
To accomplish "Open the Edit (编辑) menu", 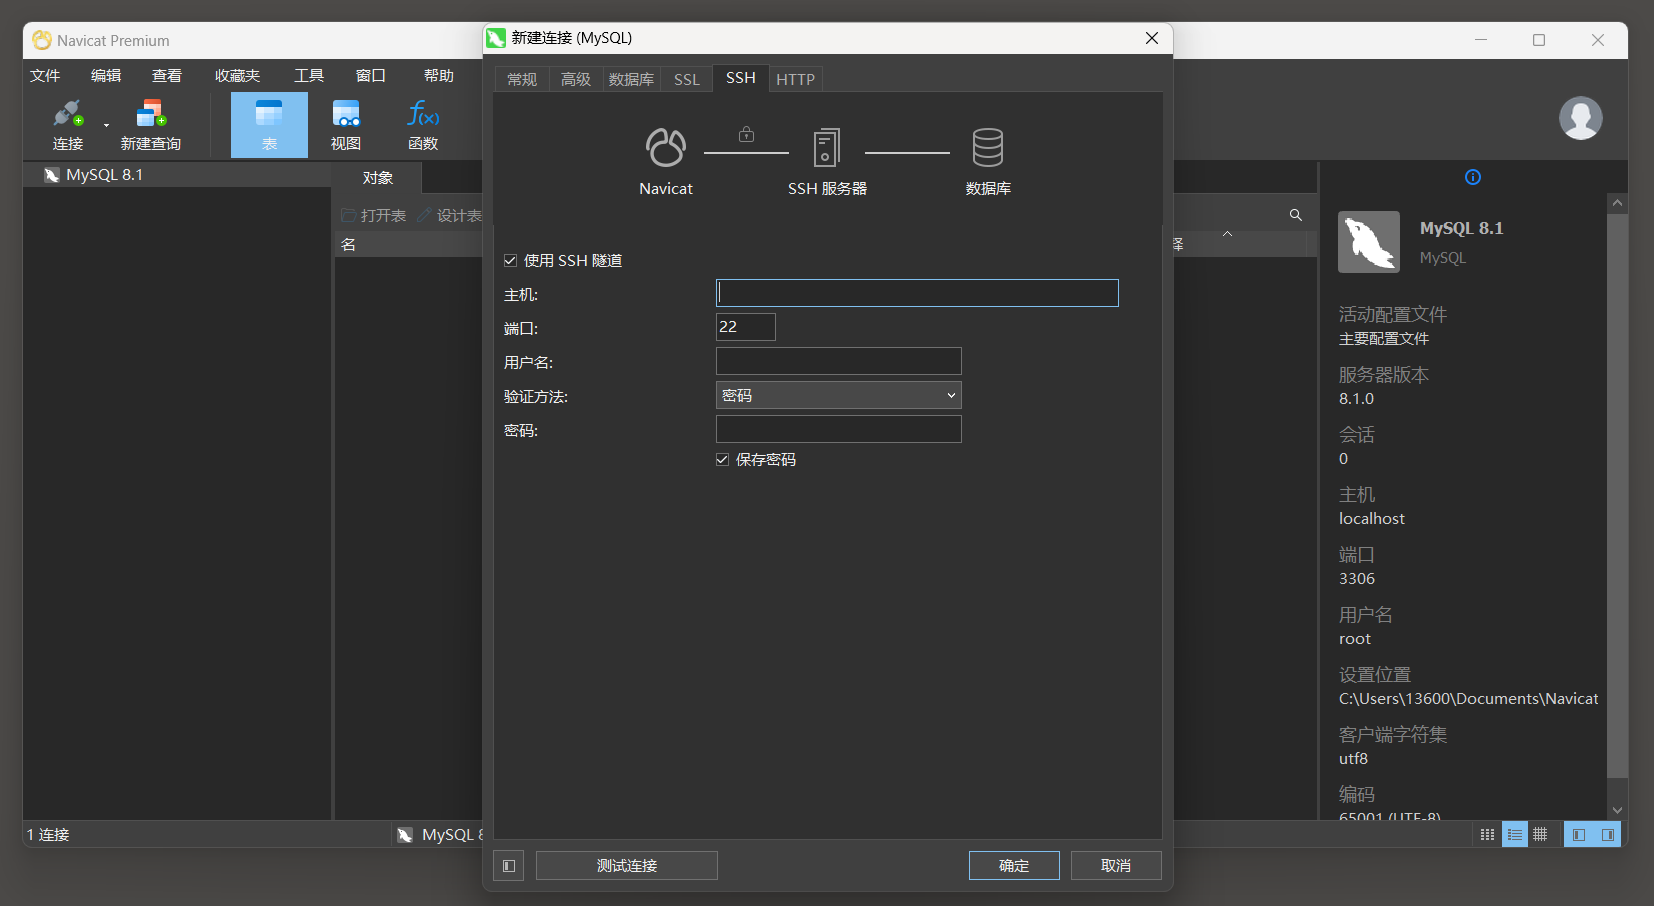I will click(106, 76).
